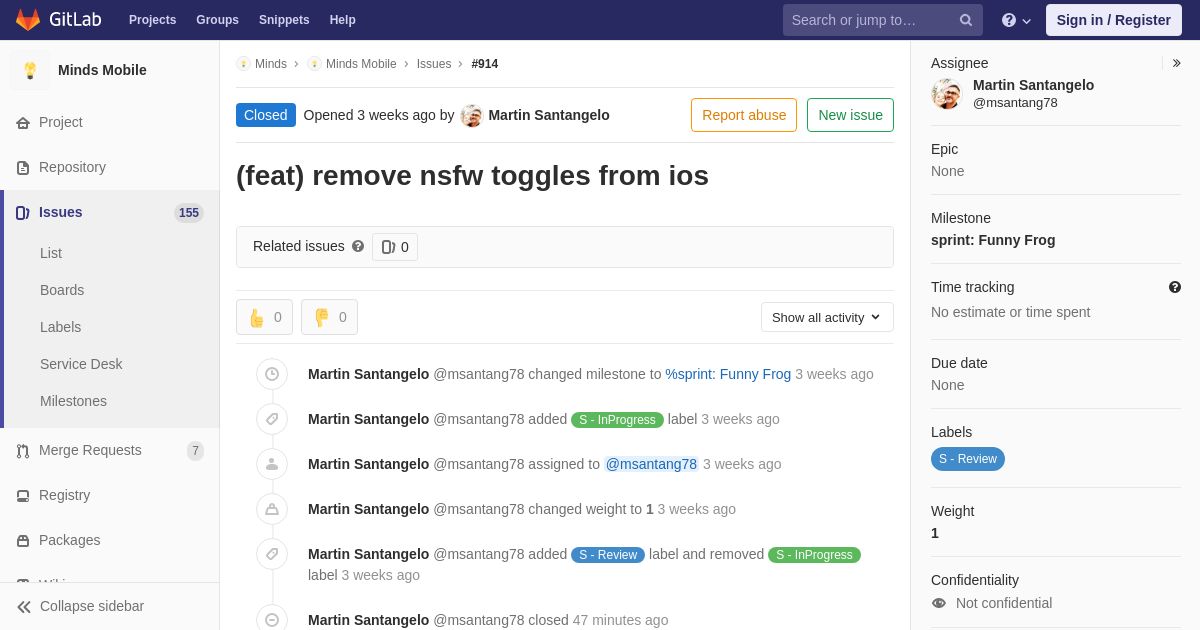Screen dimensions: 1200x630
Task: Click the Minds Mobile lightbulb avatar in sidebar
Action: click(30, 70)
